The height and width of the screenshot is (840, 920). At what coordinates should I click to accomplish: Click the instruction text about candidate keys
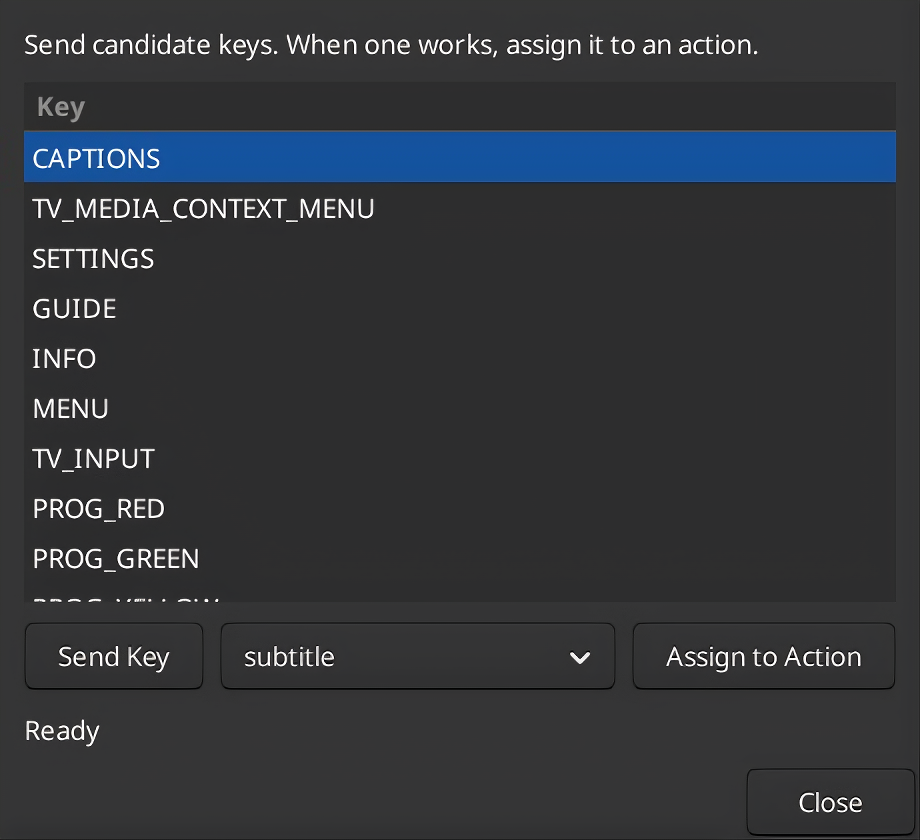[x=391, y=45]
